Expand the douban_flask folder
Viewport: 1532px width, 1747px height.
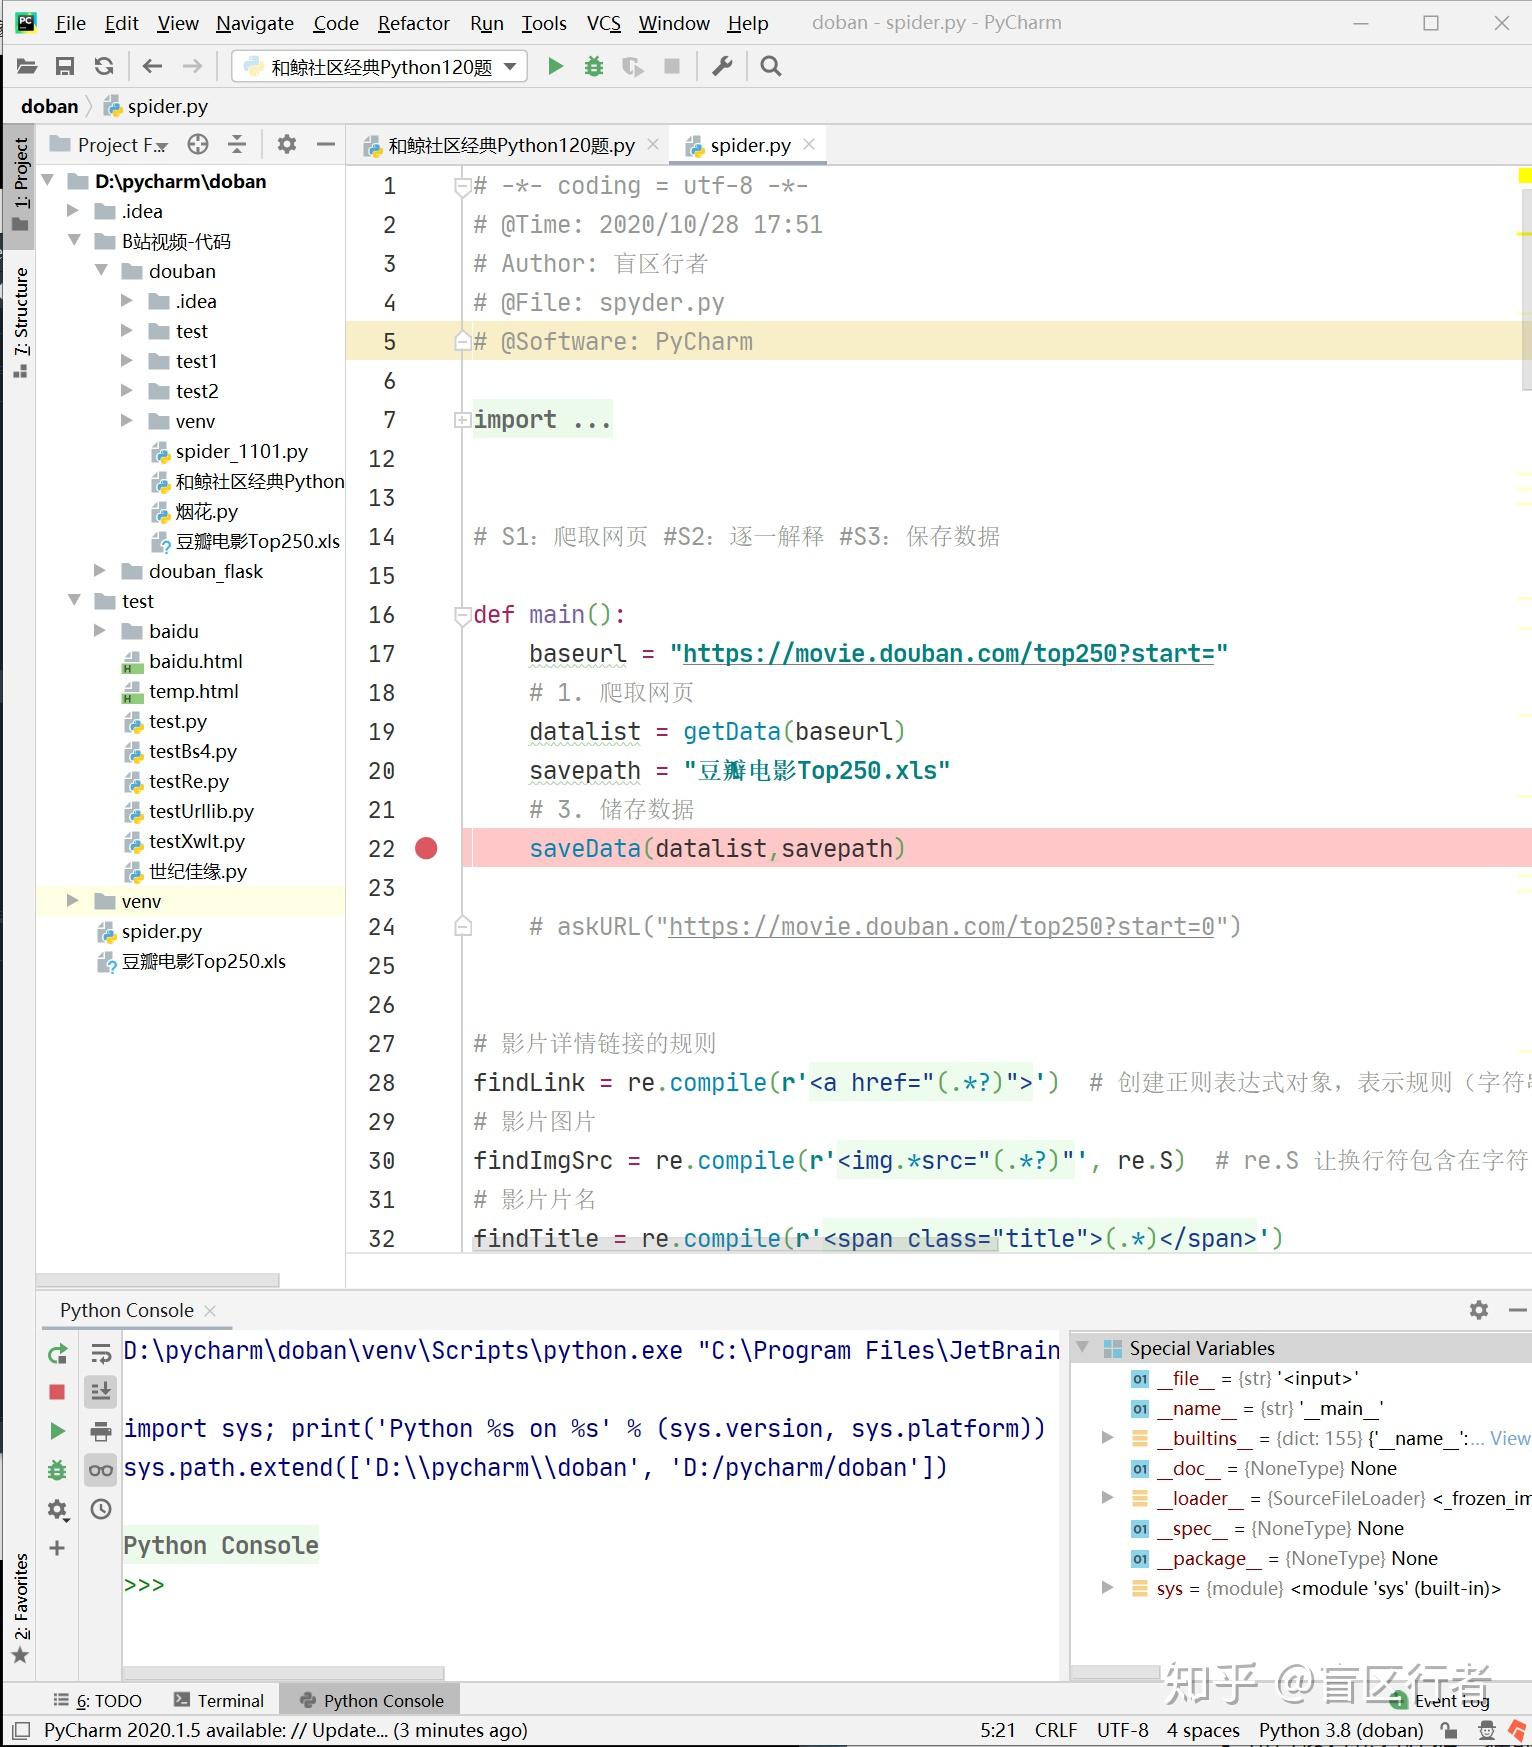pyautogui.click(x=99, y=571)
